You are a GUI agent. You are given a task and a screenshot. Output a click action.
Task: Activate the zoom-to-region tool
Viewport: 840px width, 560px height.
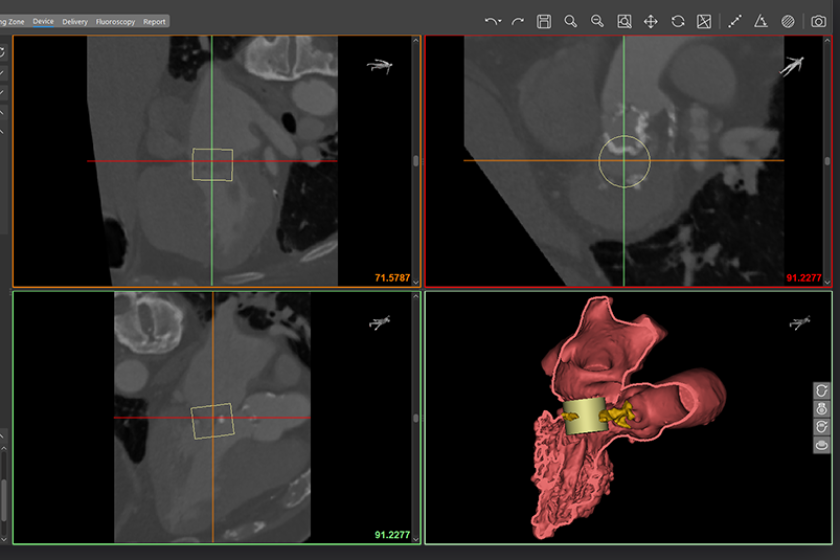(x=624, y=21)
